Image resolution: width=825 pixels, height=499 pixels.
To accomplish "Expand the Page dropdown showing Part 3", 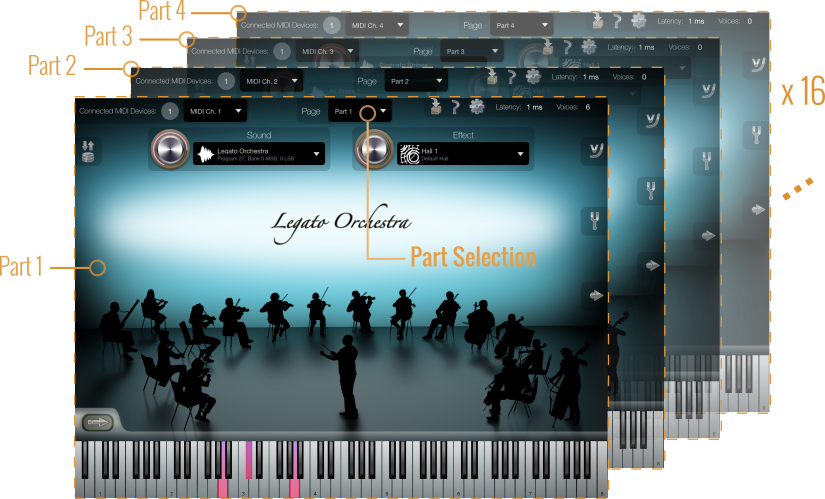I will (x=472, y=52).
